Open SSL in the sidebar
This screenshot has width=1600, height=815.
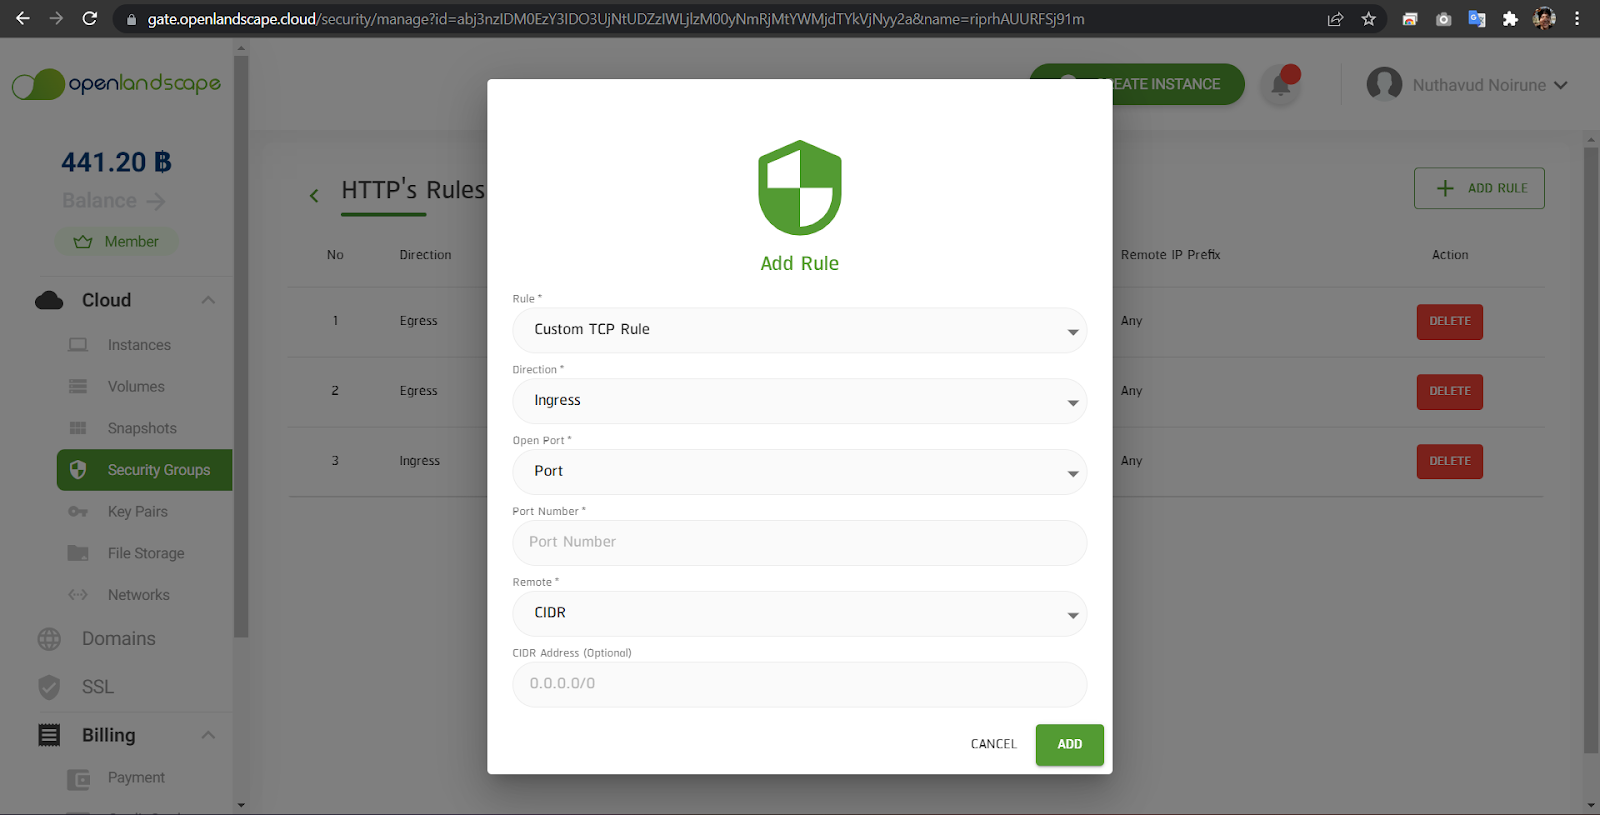(97, 687)
